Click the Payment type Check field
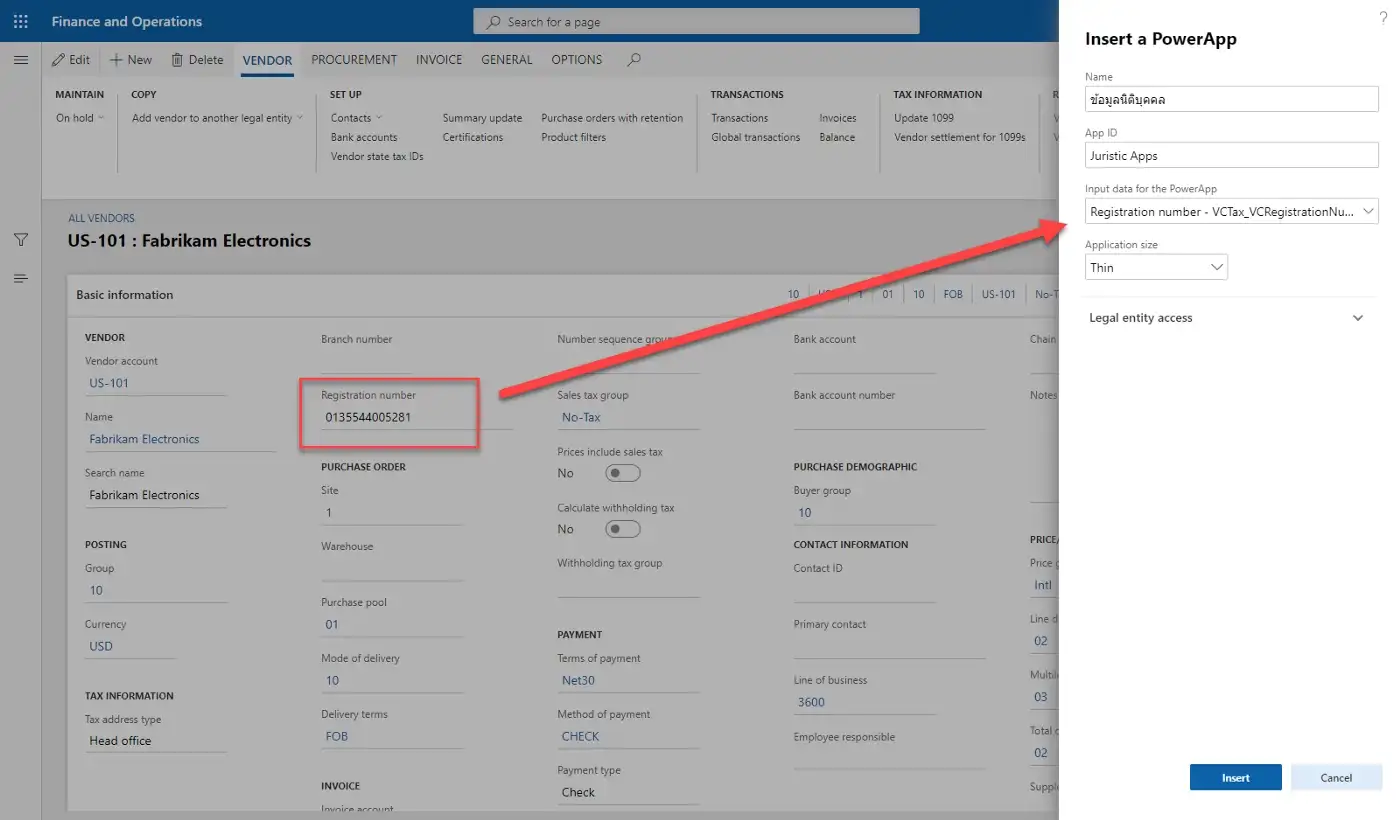 coord(628,792)
